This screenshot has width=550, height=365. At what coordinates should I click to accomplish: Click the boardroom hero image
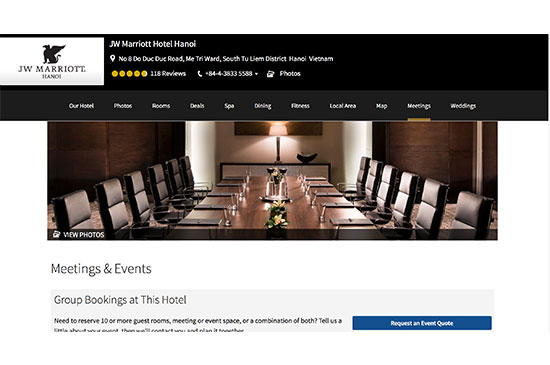tap(272, 181)
